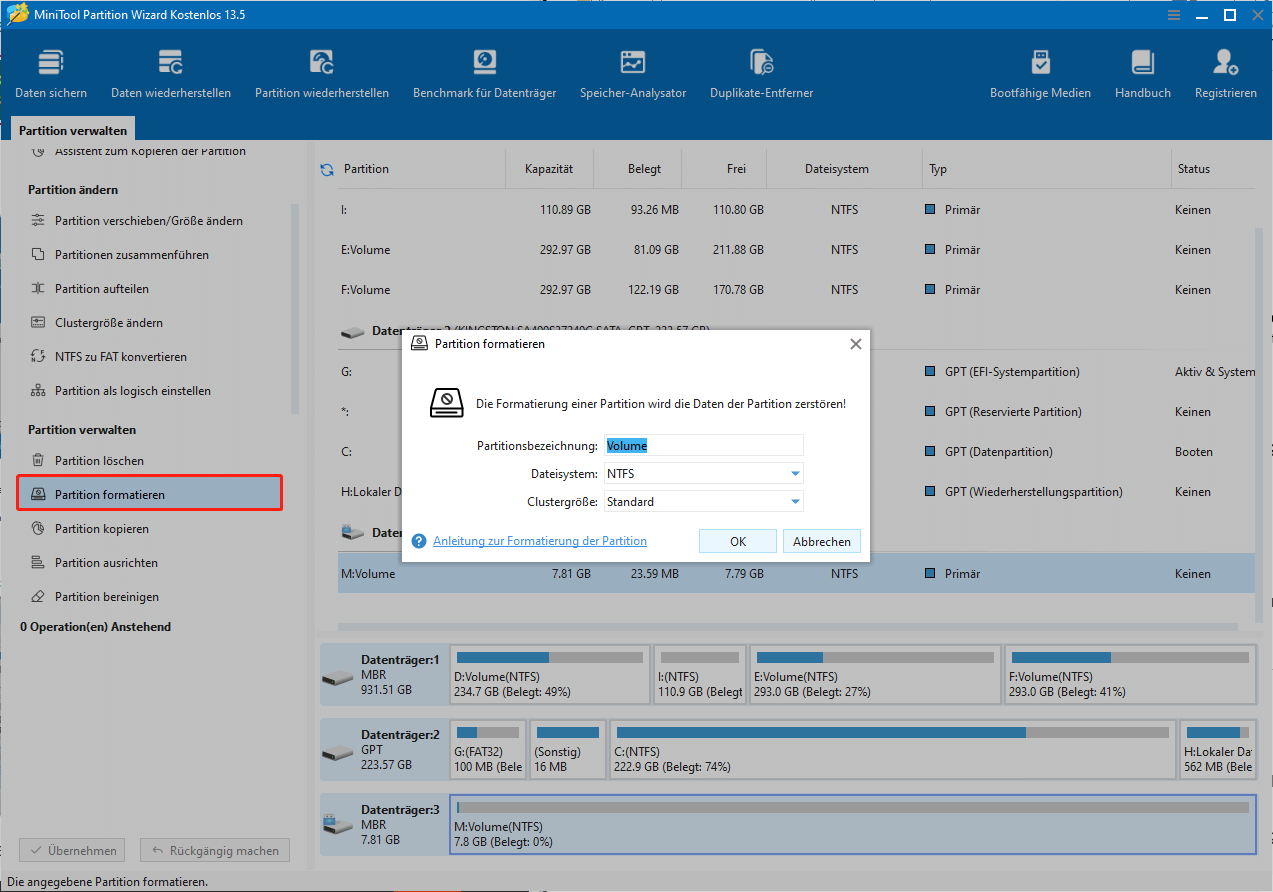The image size is (1273, 892).
Task: Launch Partition wiederherstellen
Action: tap(321, 72)
